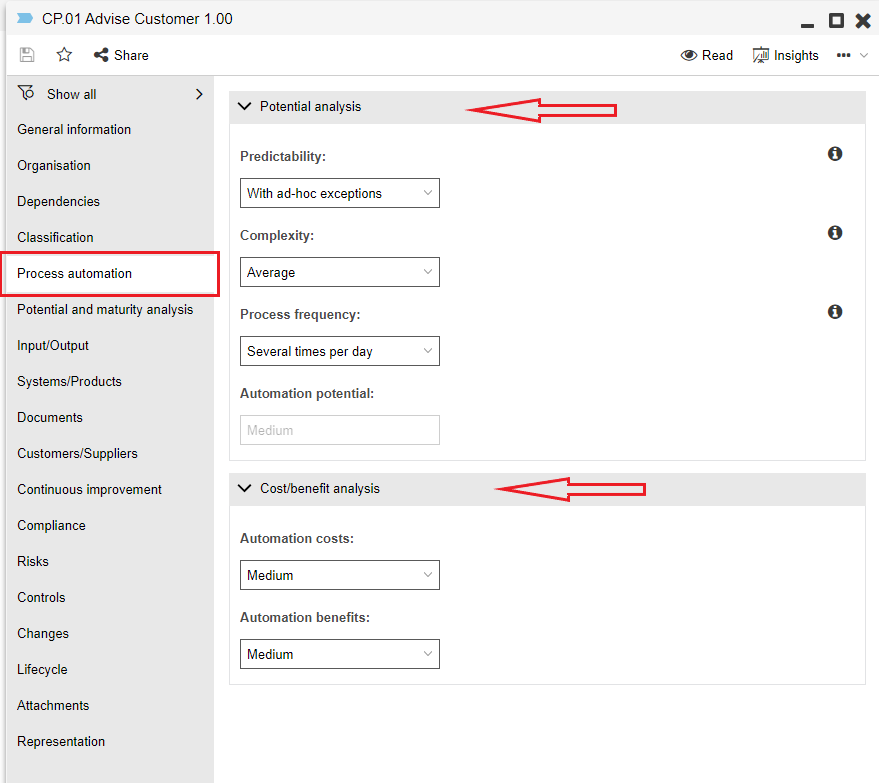Click the Show all filter icon
This screenshot has height=783, width=879.
tap(26, 93)
